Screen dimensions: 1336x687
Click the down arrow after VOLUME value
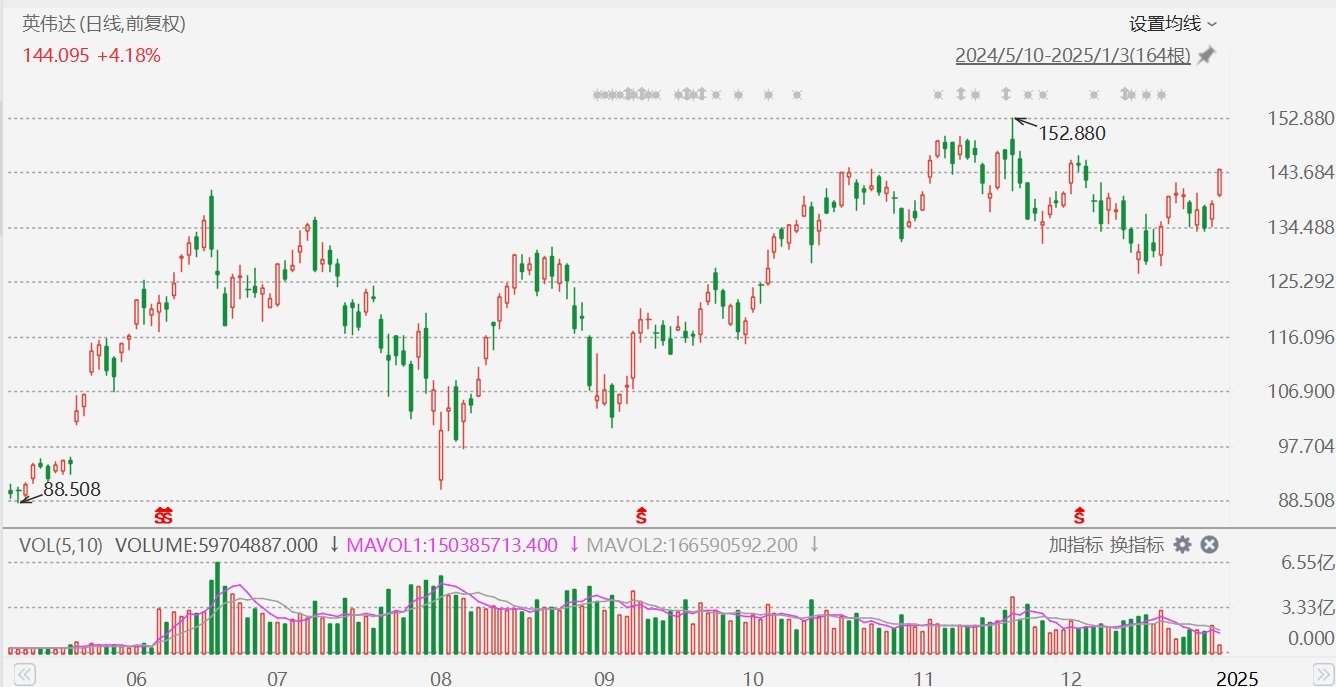[334, 545]
